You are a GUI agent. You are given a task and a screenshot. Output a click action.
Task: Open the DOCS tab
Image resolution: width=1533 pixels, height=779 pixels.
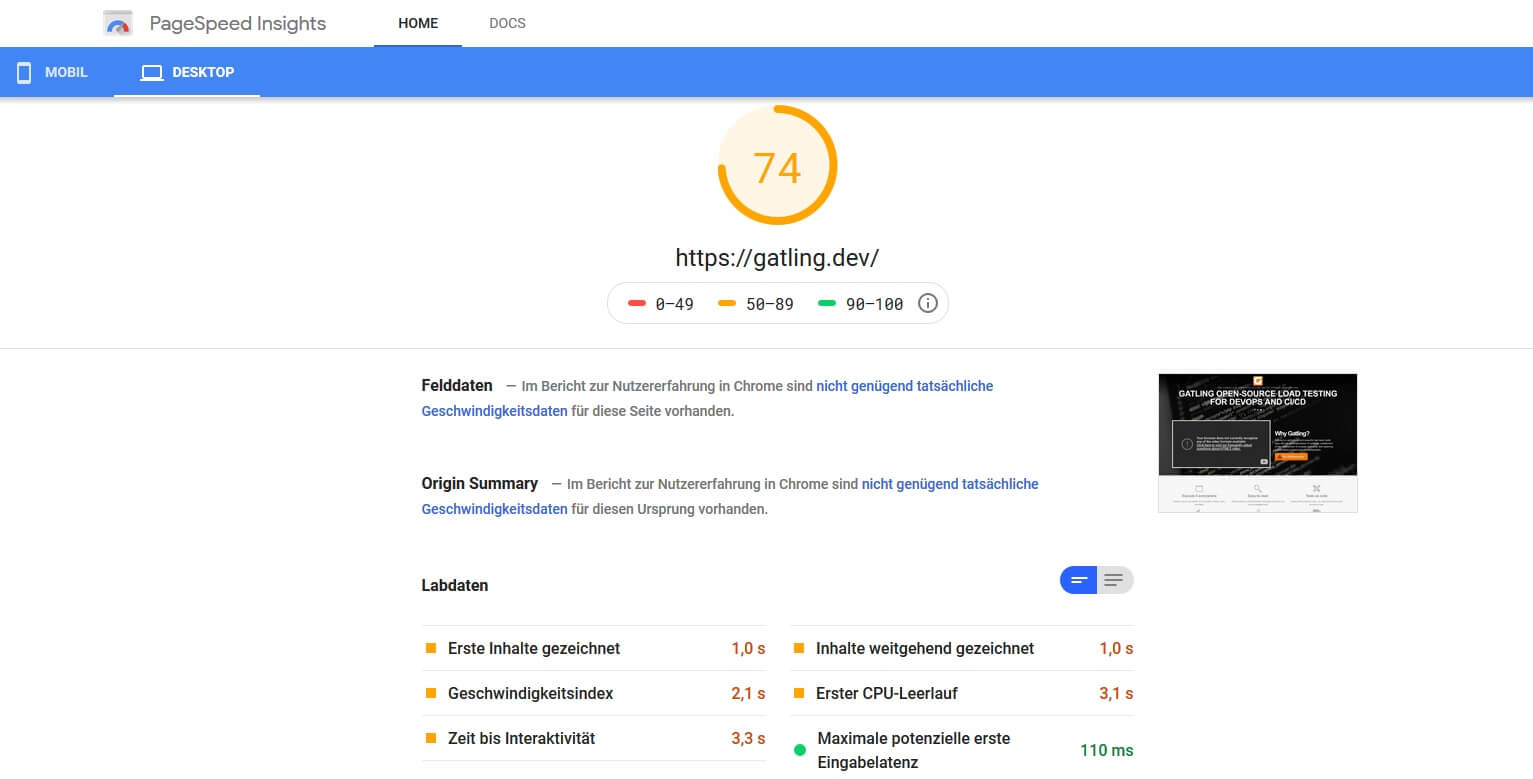pos(507,23)
